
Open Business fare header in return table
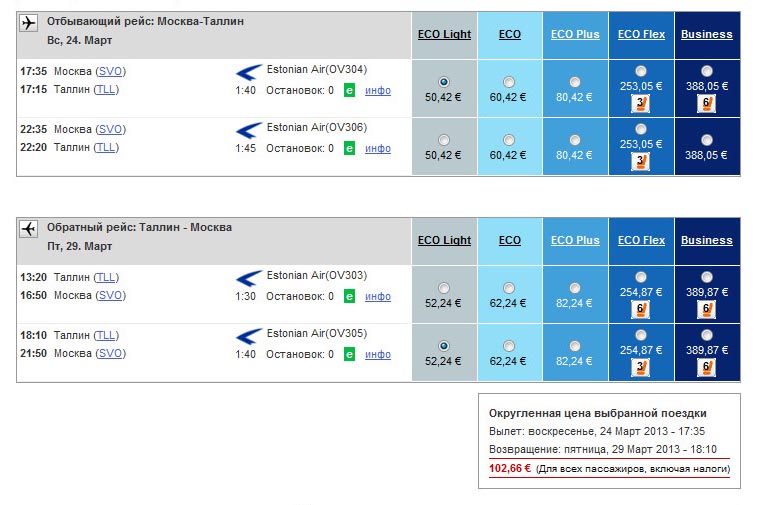click(x=706, y=240)
